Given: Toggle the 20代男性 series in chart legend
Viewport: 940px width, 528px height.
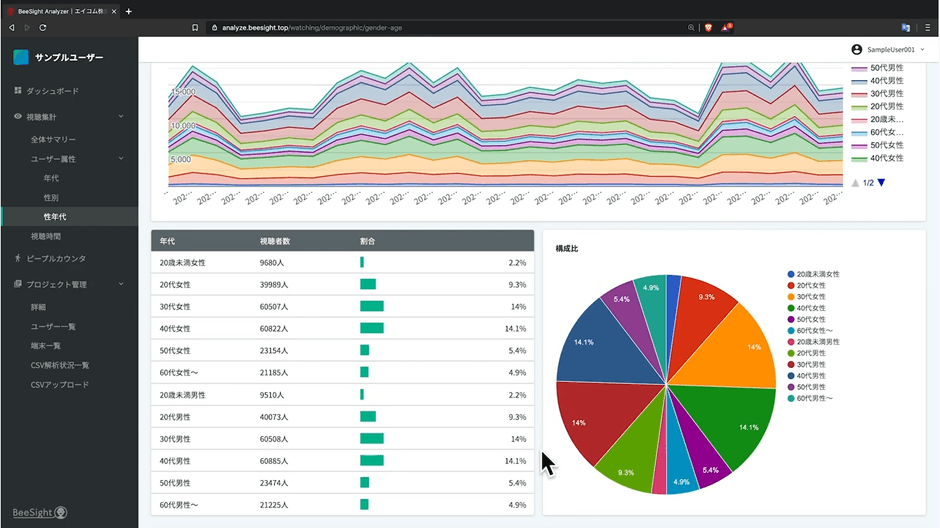Looking at the screenshot, I should pyautogui.click(x=878, y=106).
